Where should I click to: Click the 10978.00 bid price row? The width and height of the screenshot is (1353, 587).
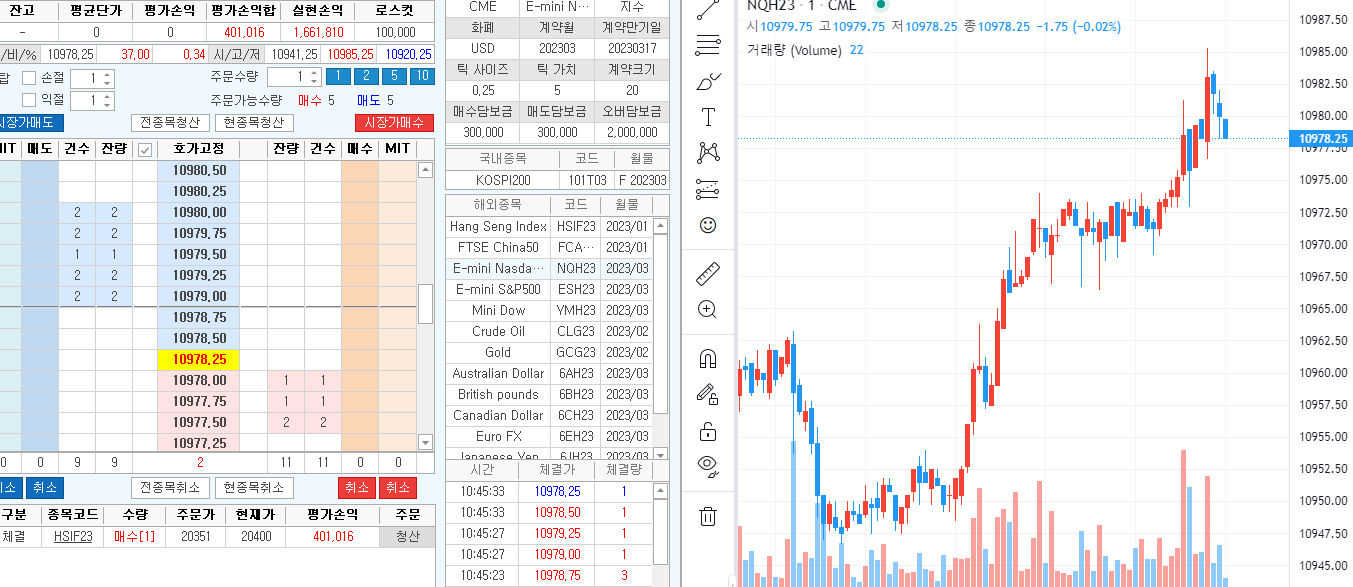click(x=198, y=380)
